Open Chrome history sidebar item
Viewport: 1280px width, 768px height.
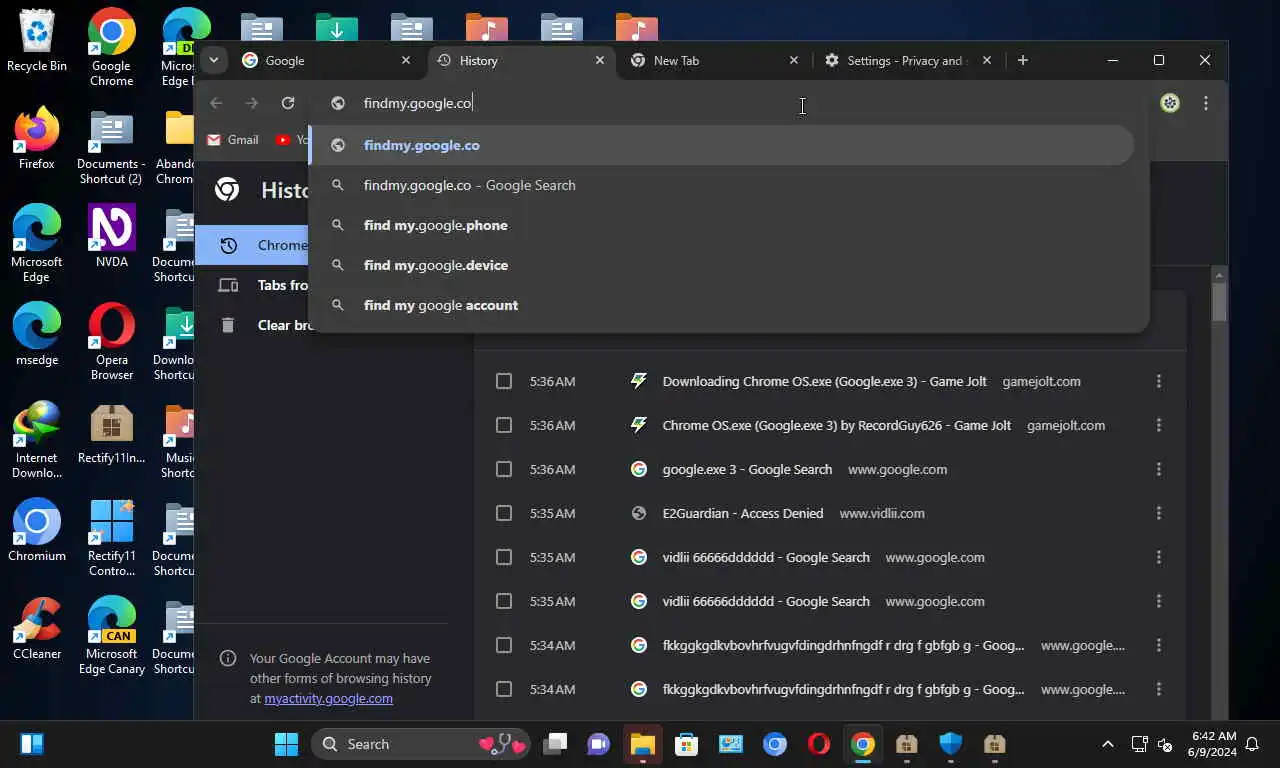252,245
